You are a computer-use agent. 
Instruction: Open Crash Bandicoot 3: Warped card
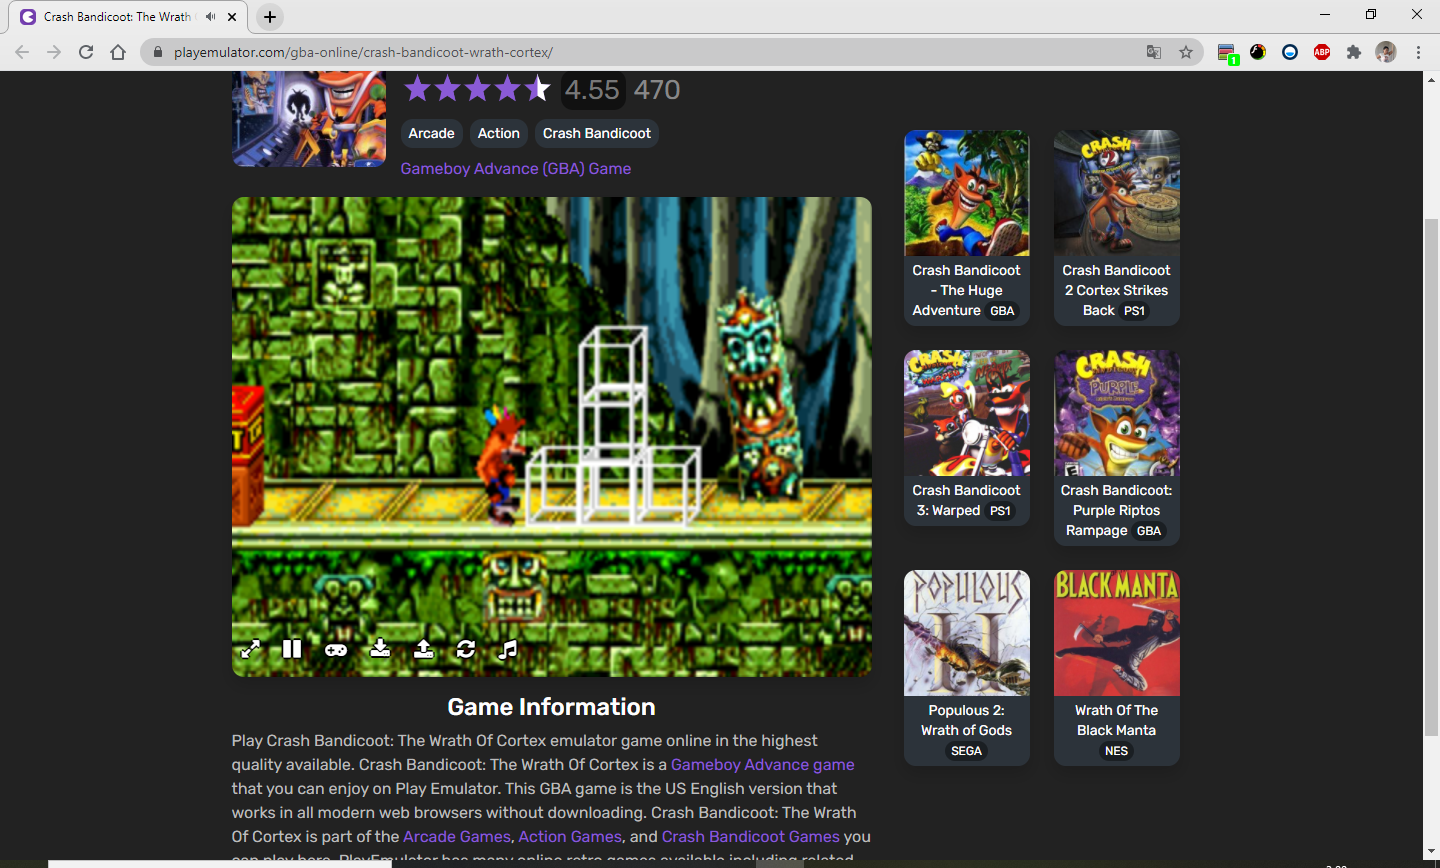click(967, 438)
